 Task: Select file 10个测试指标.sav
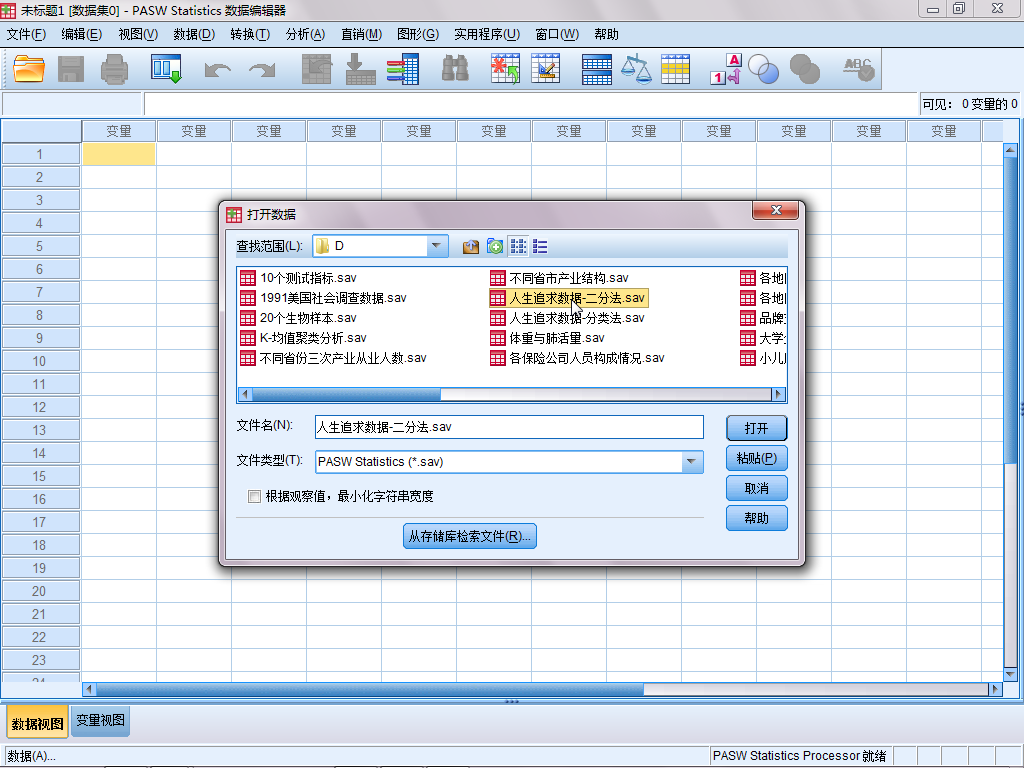[x=298, y=278]
